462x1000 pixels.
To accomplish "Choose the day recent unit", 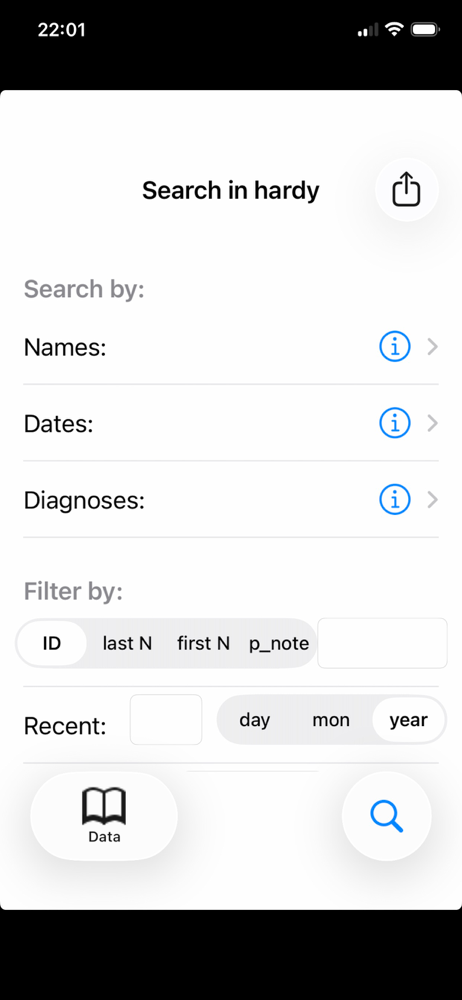I will [255, 719].
